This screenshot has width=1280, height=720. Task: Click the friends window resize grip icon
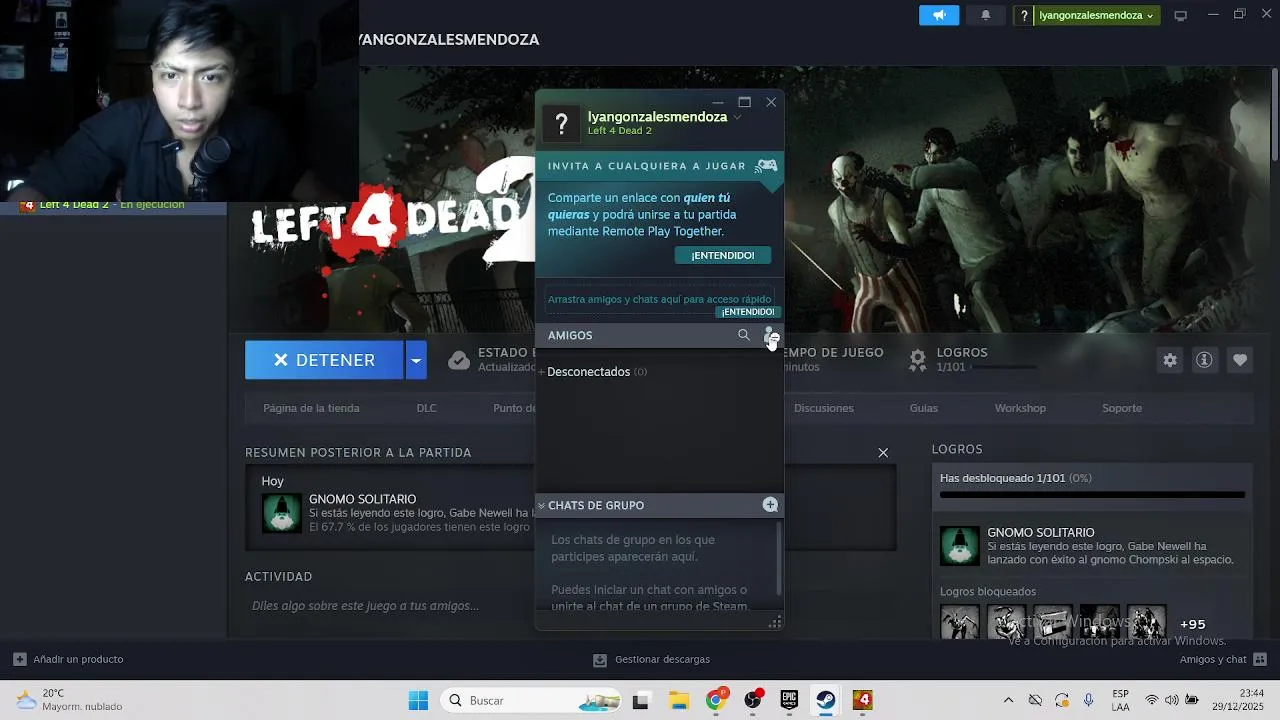[x=775, y=623]
